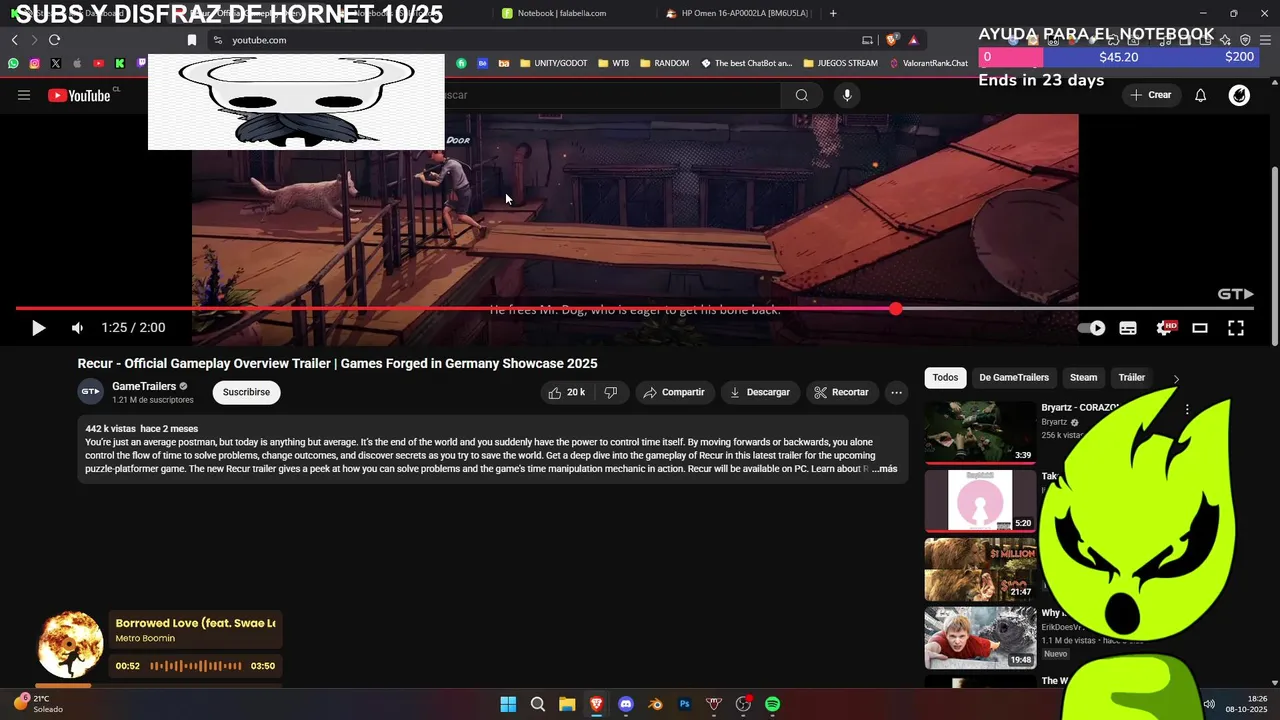Viewport: 1280px width, 720px height.
Task: Open the Bryartz CORAZON video thumbnail
Action: click(x=980, y=432)
